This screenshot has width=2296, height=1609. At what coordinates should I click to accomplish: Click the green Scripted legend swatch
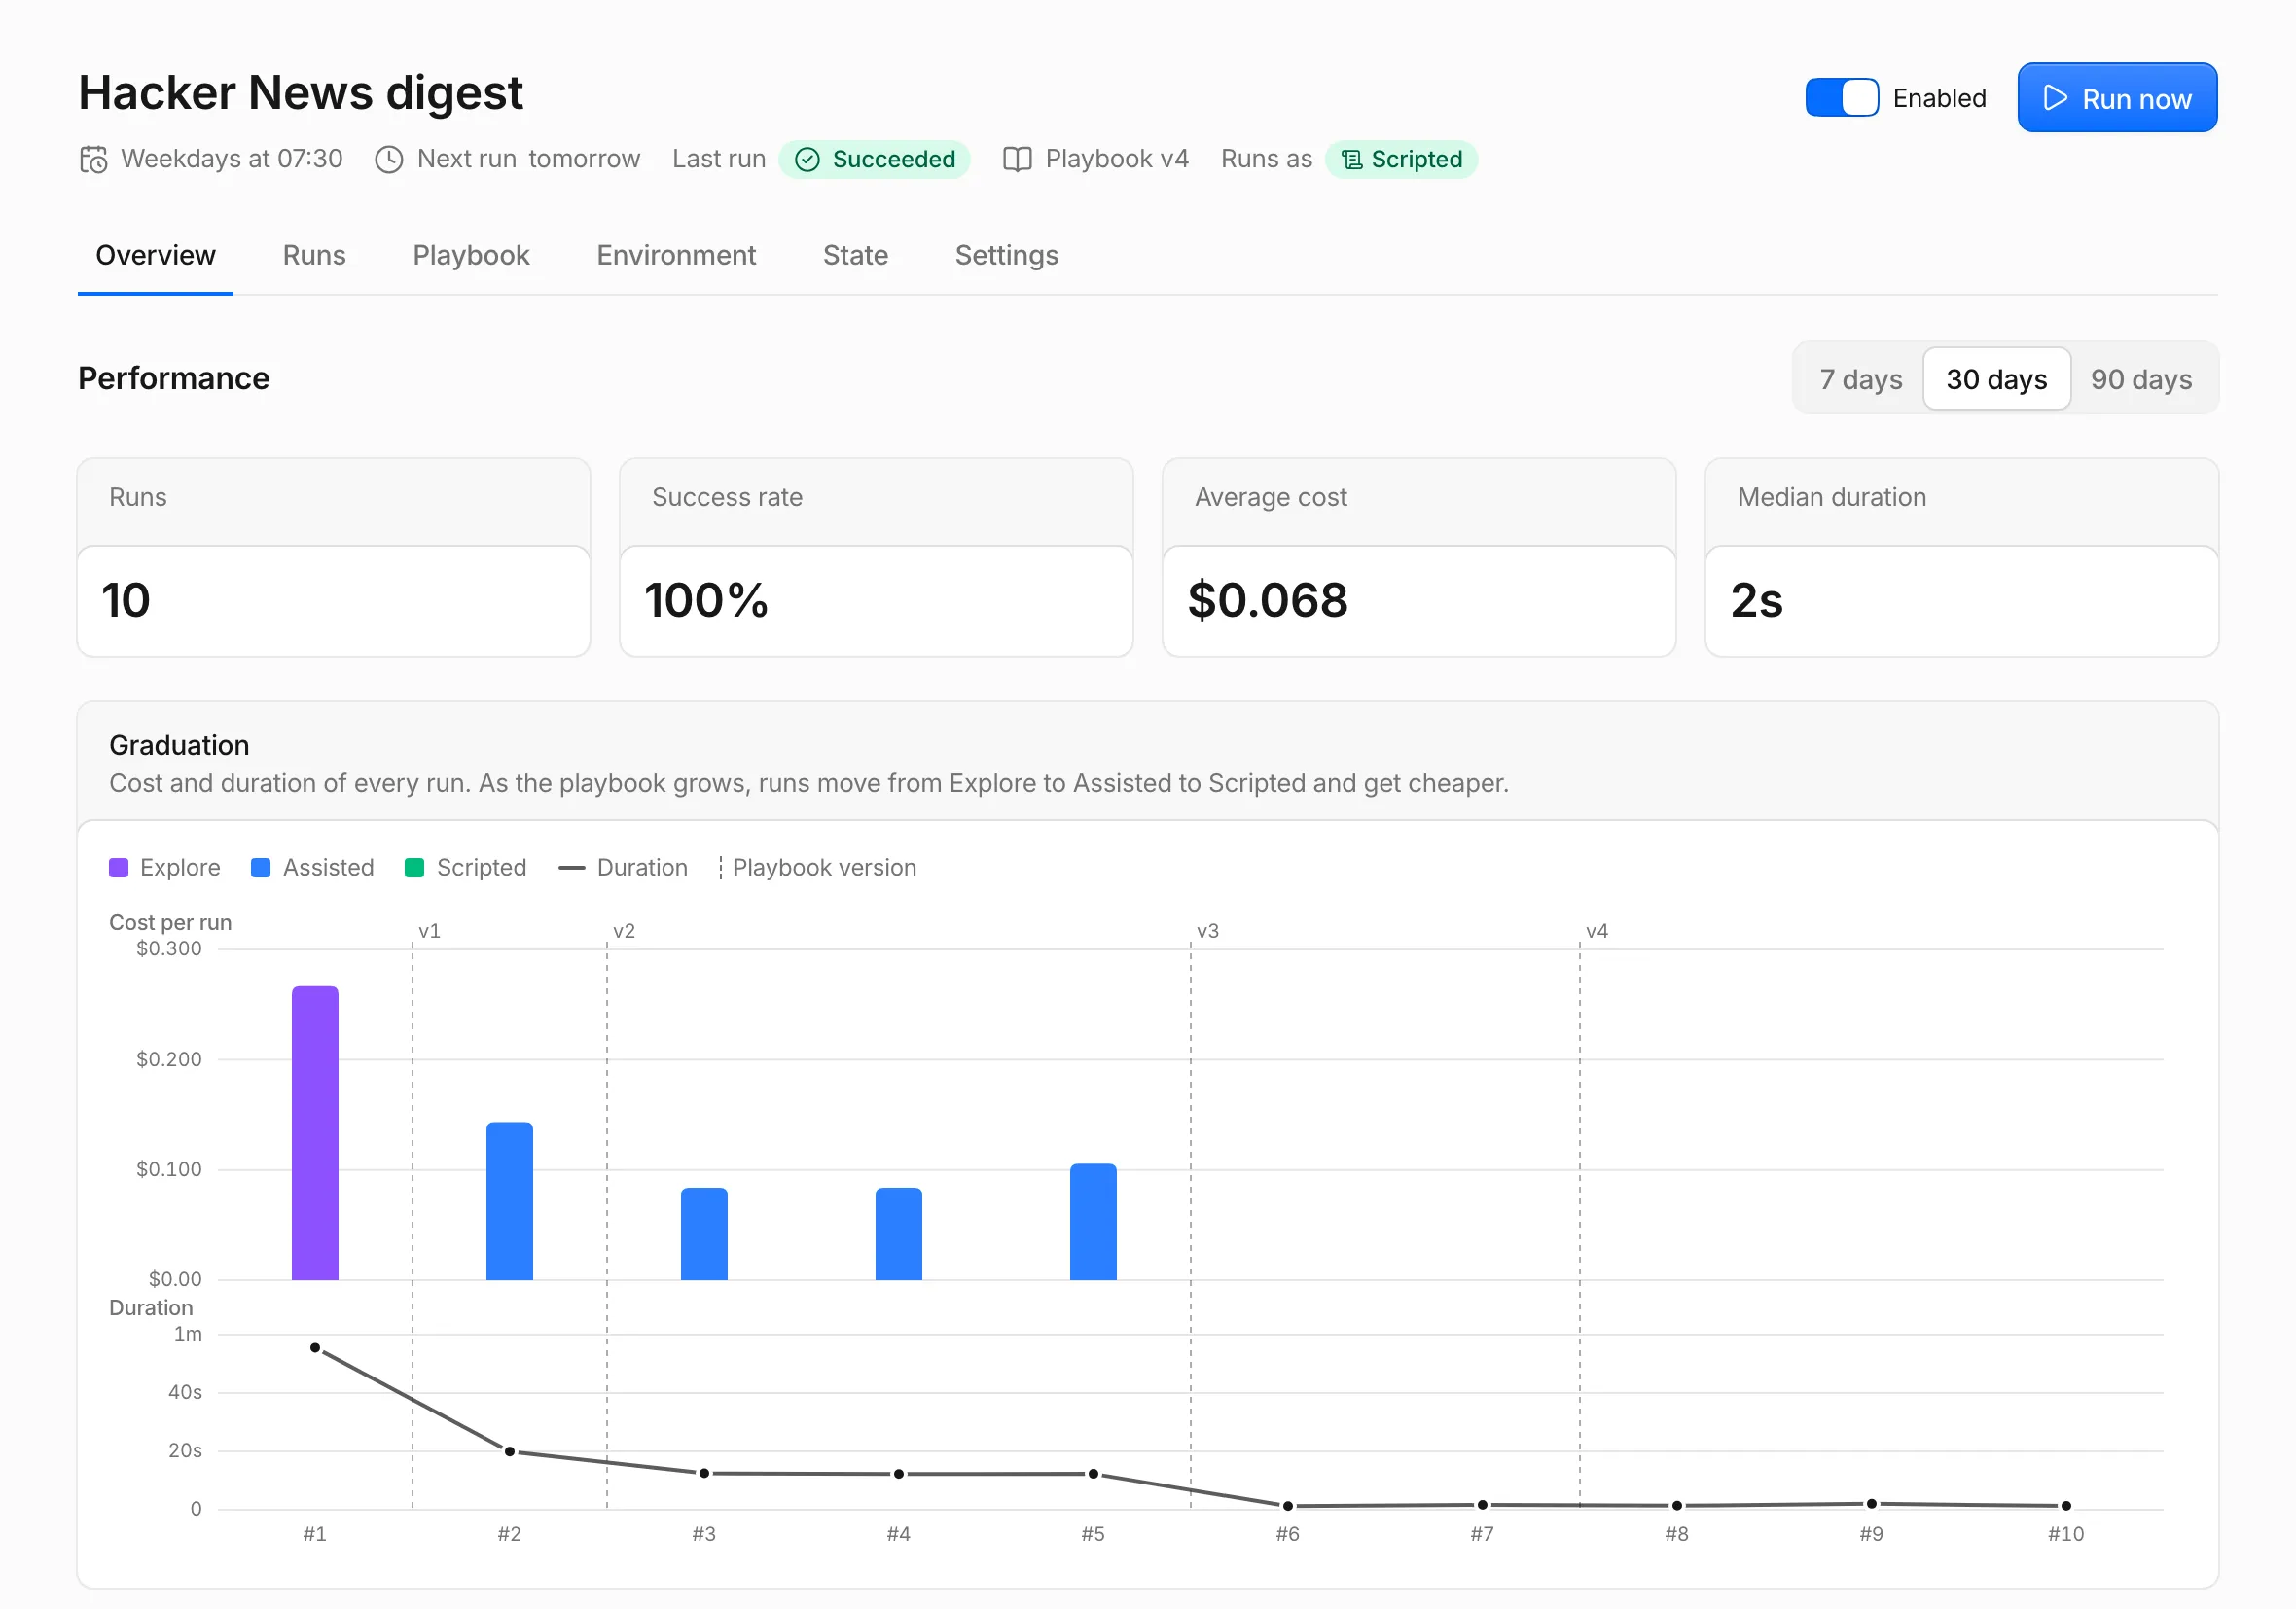pyautogui.click(x=414, y=868)
